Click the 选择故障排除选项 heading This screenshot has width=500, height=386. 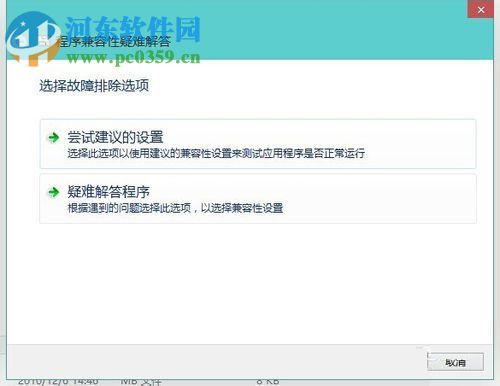94,86
